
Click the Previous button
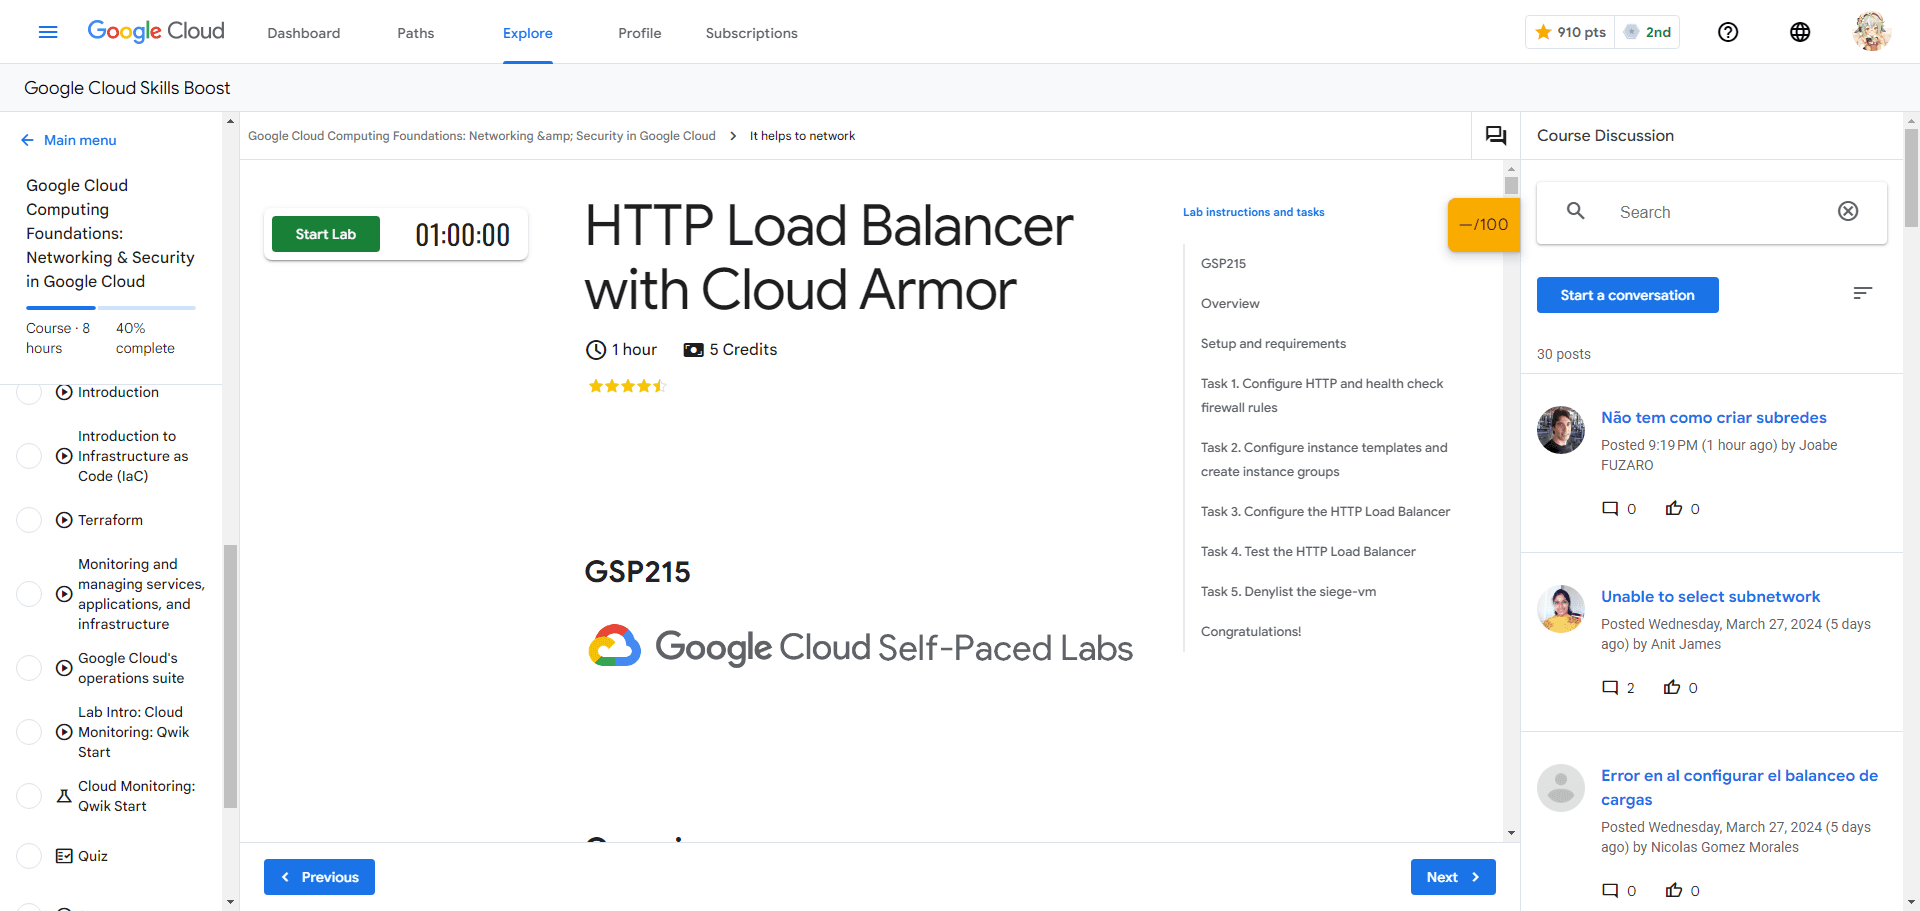tap(319, 877)
